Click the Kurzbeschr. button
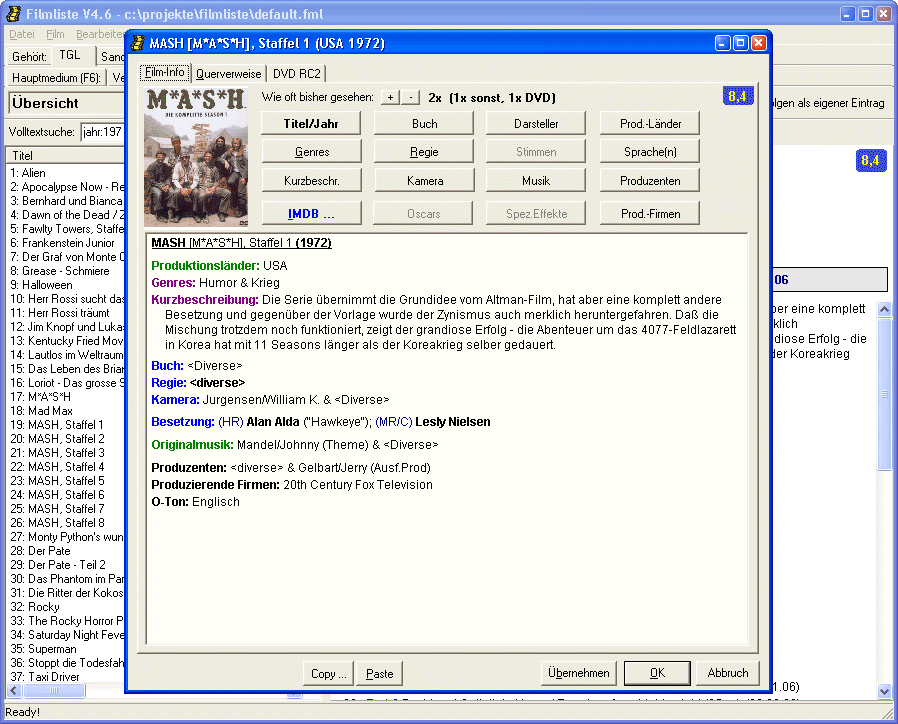This screenshot has width=898, height=724. (x=312, y=180)
